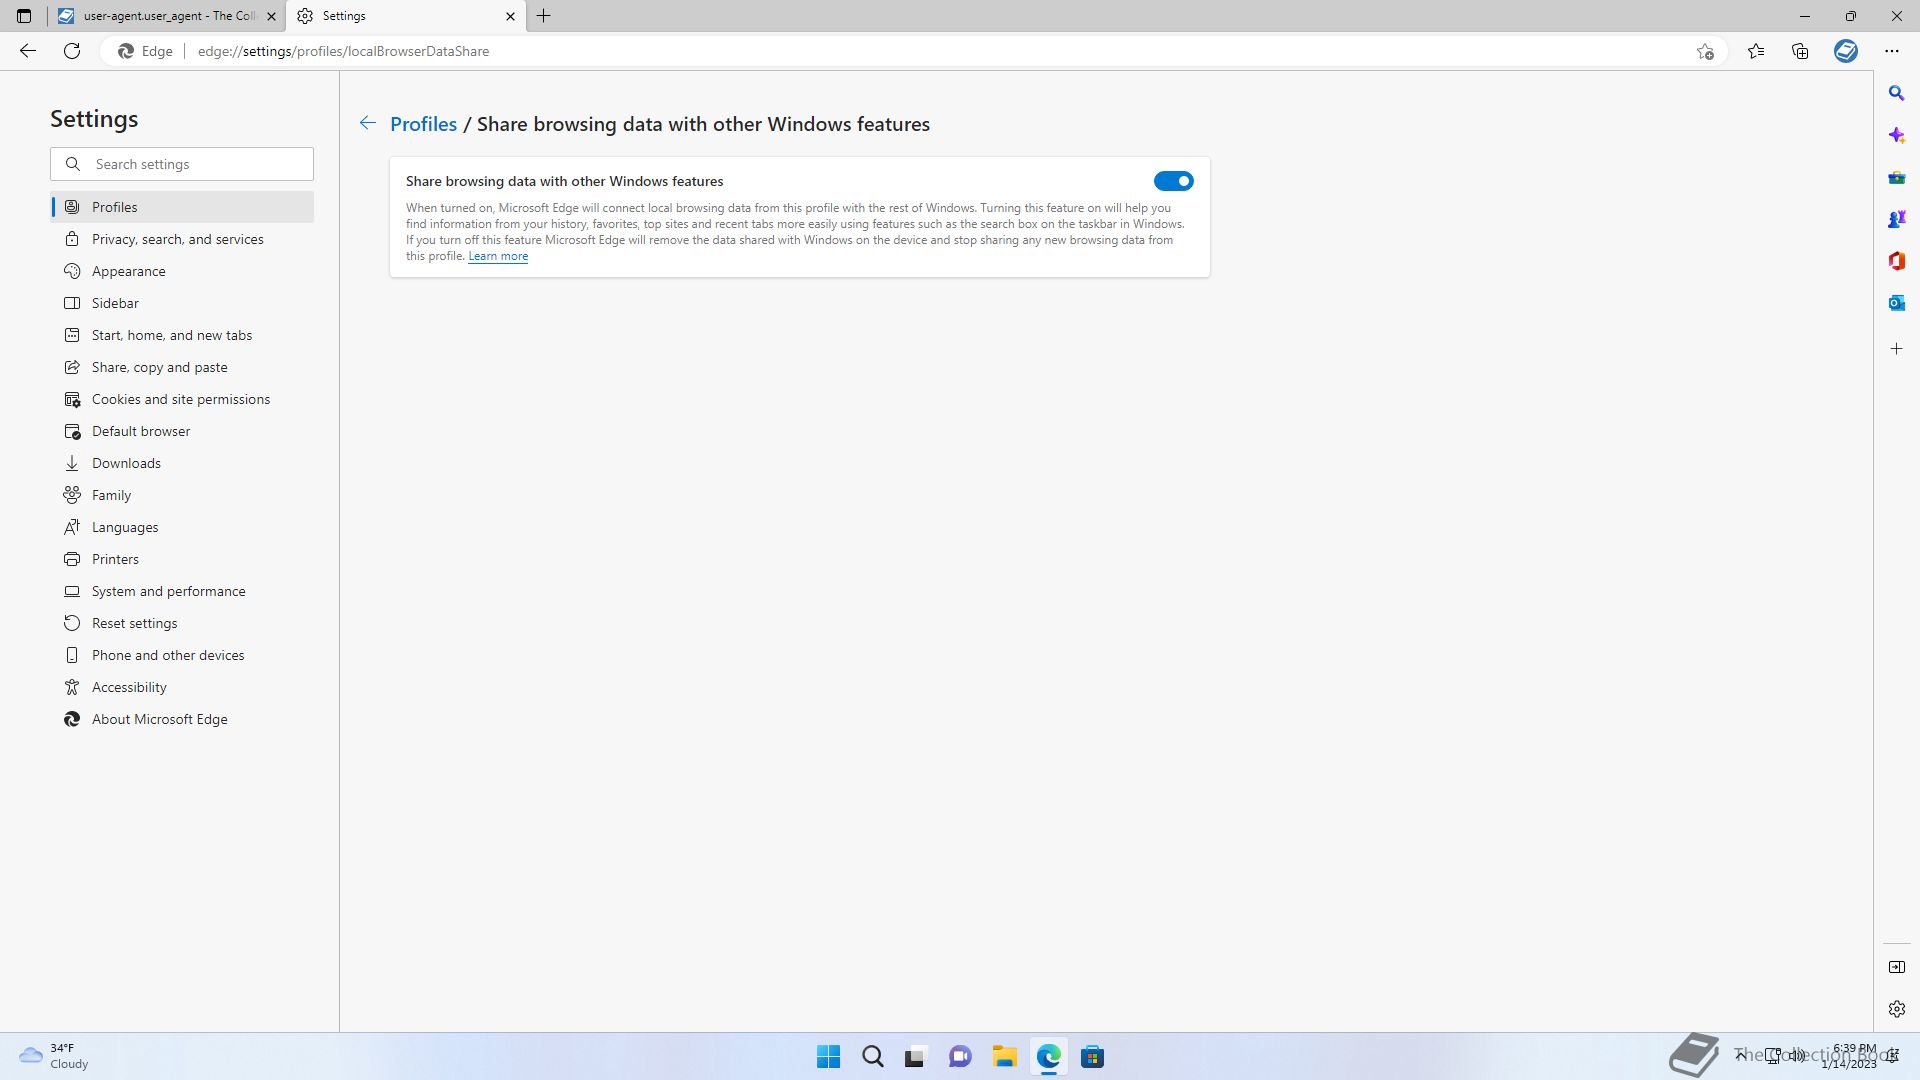Click the Learn more link
The height and width of the screenshot is (1080, 1920).
[x=498, y=256]
